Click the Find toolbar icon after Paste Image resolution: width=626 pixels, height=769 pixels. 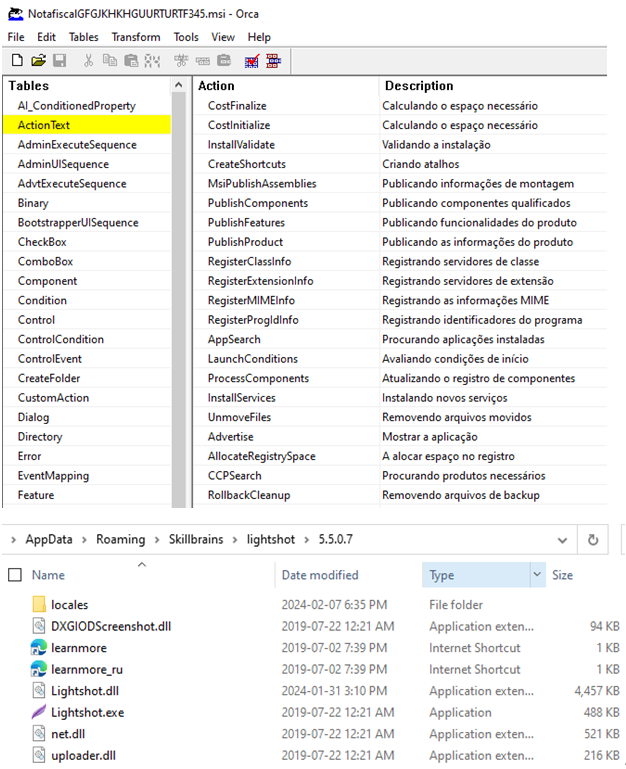click(x=152, y=60)
